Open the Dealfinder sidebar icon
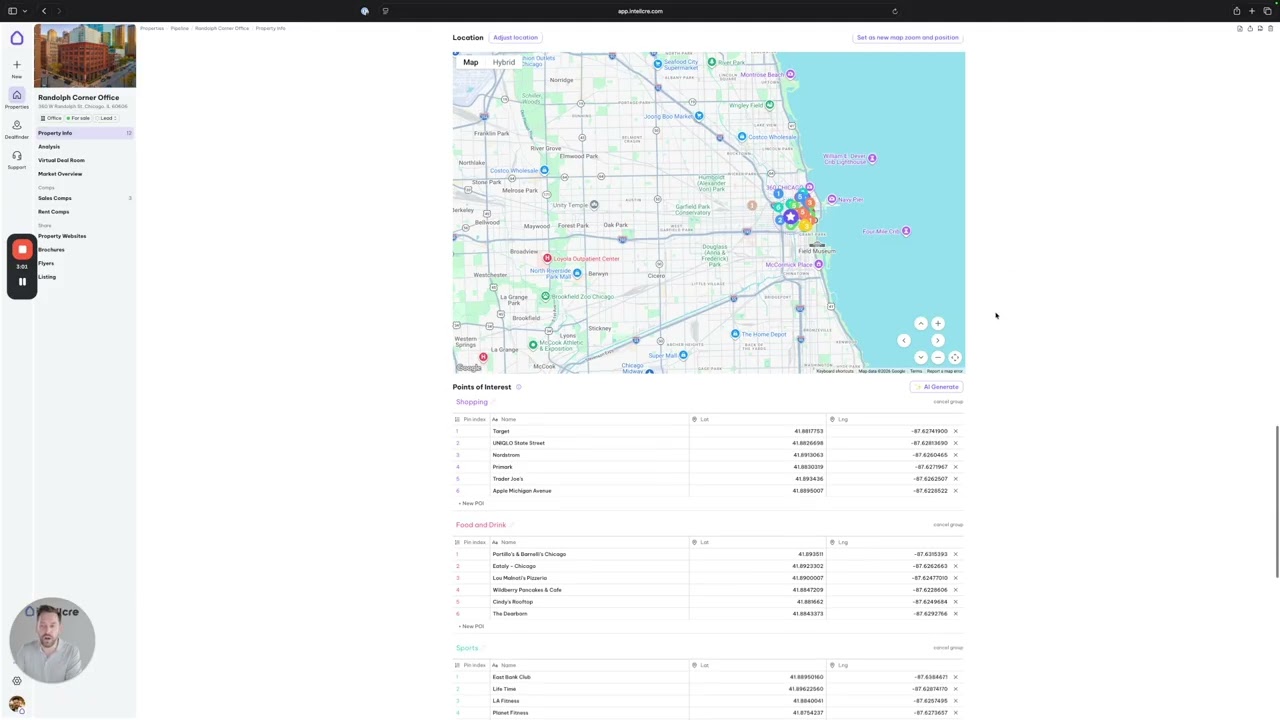This screenshot has width=1280, height=720. [x=17, y=126]
